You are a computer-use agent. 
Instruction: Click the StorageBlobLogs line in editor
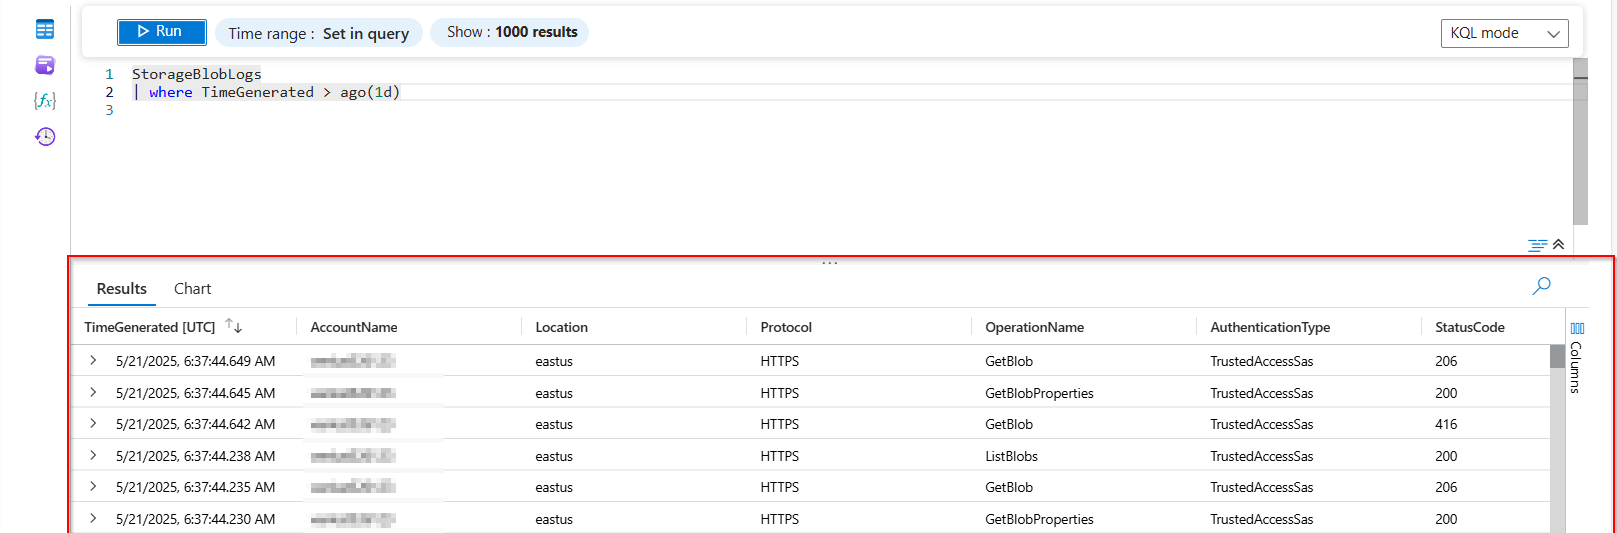click(196, 74)
